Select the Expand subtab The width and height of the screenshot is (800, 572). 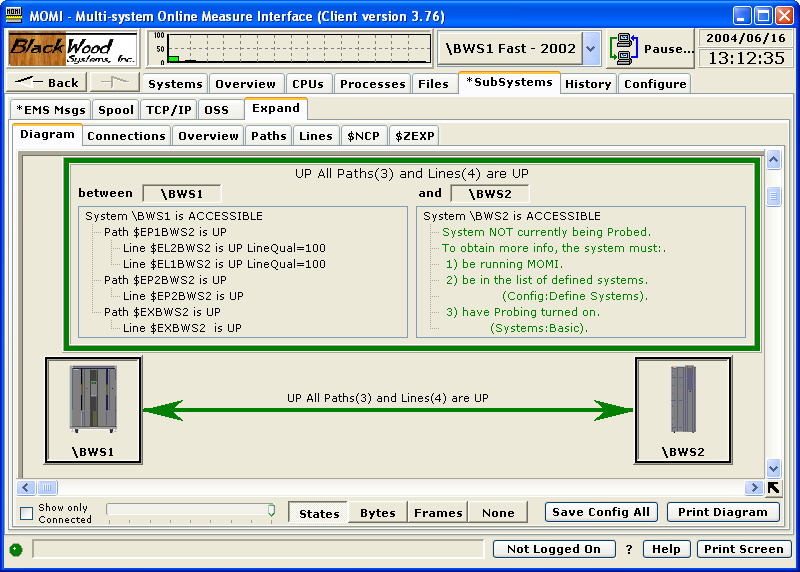point(276,108)
